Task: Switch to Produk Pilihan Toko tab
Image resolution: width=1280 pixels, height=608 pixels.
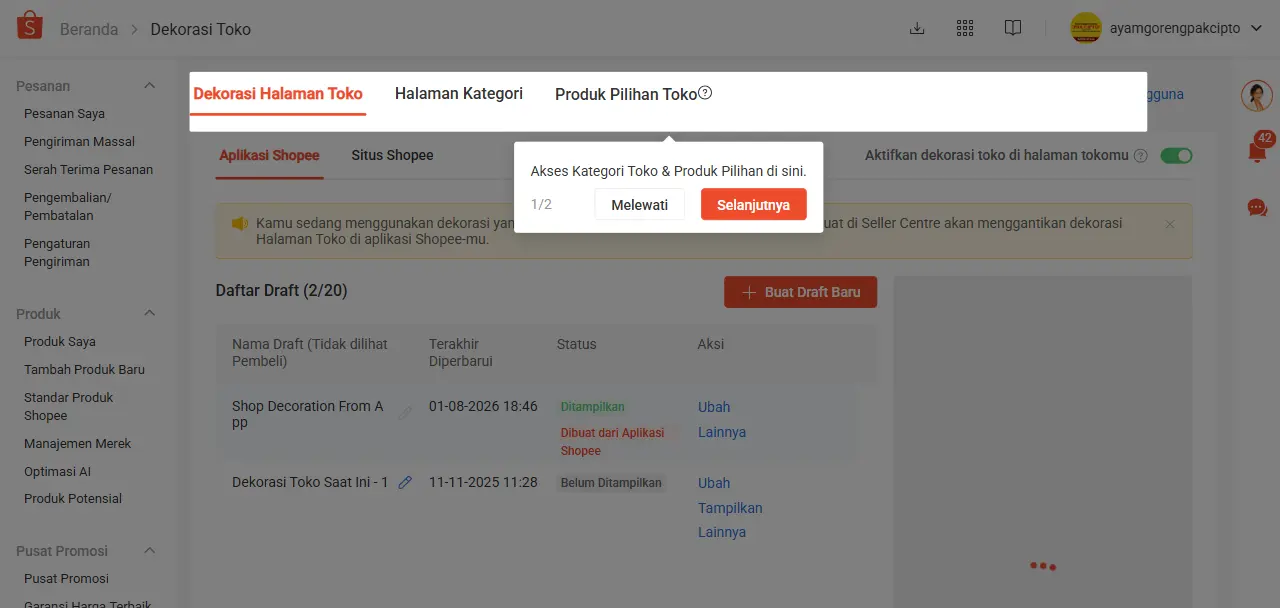Action: tap(626, 94)
